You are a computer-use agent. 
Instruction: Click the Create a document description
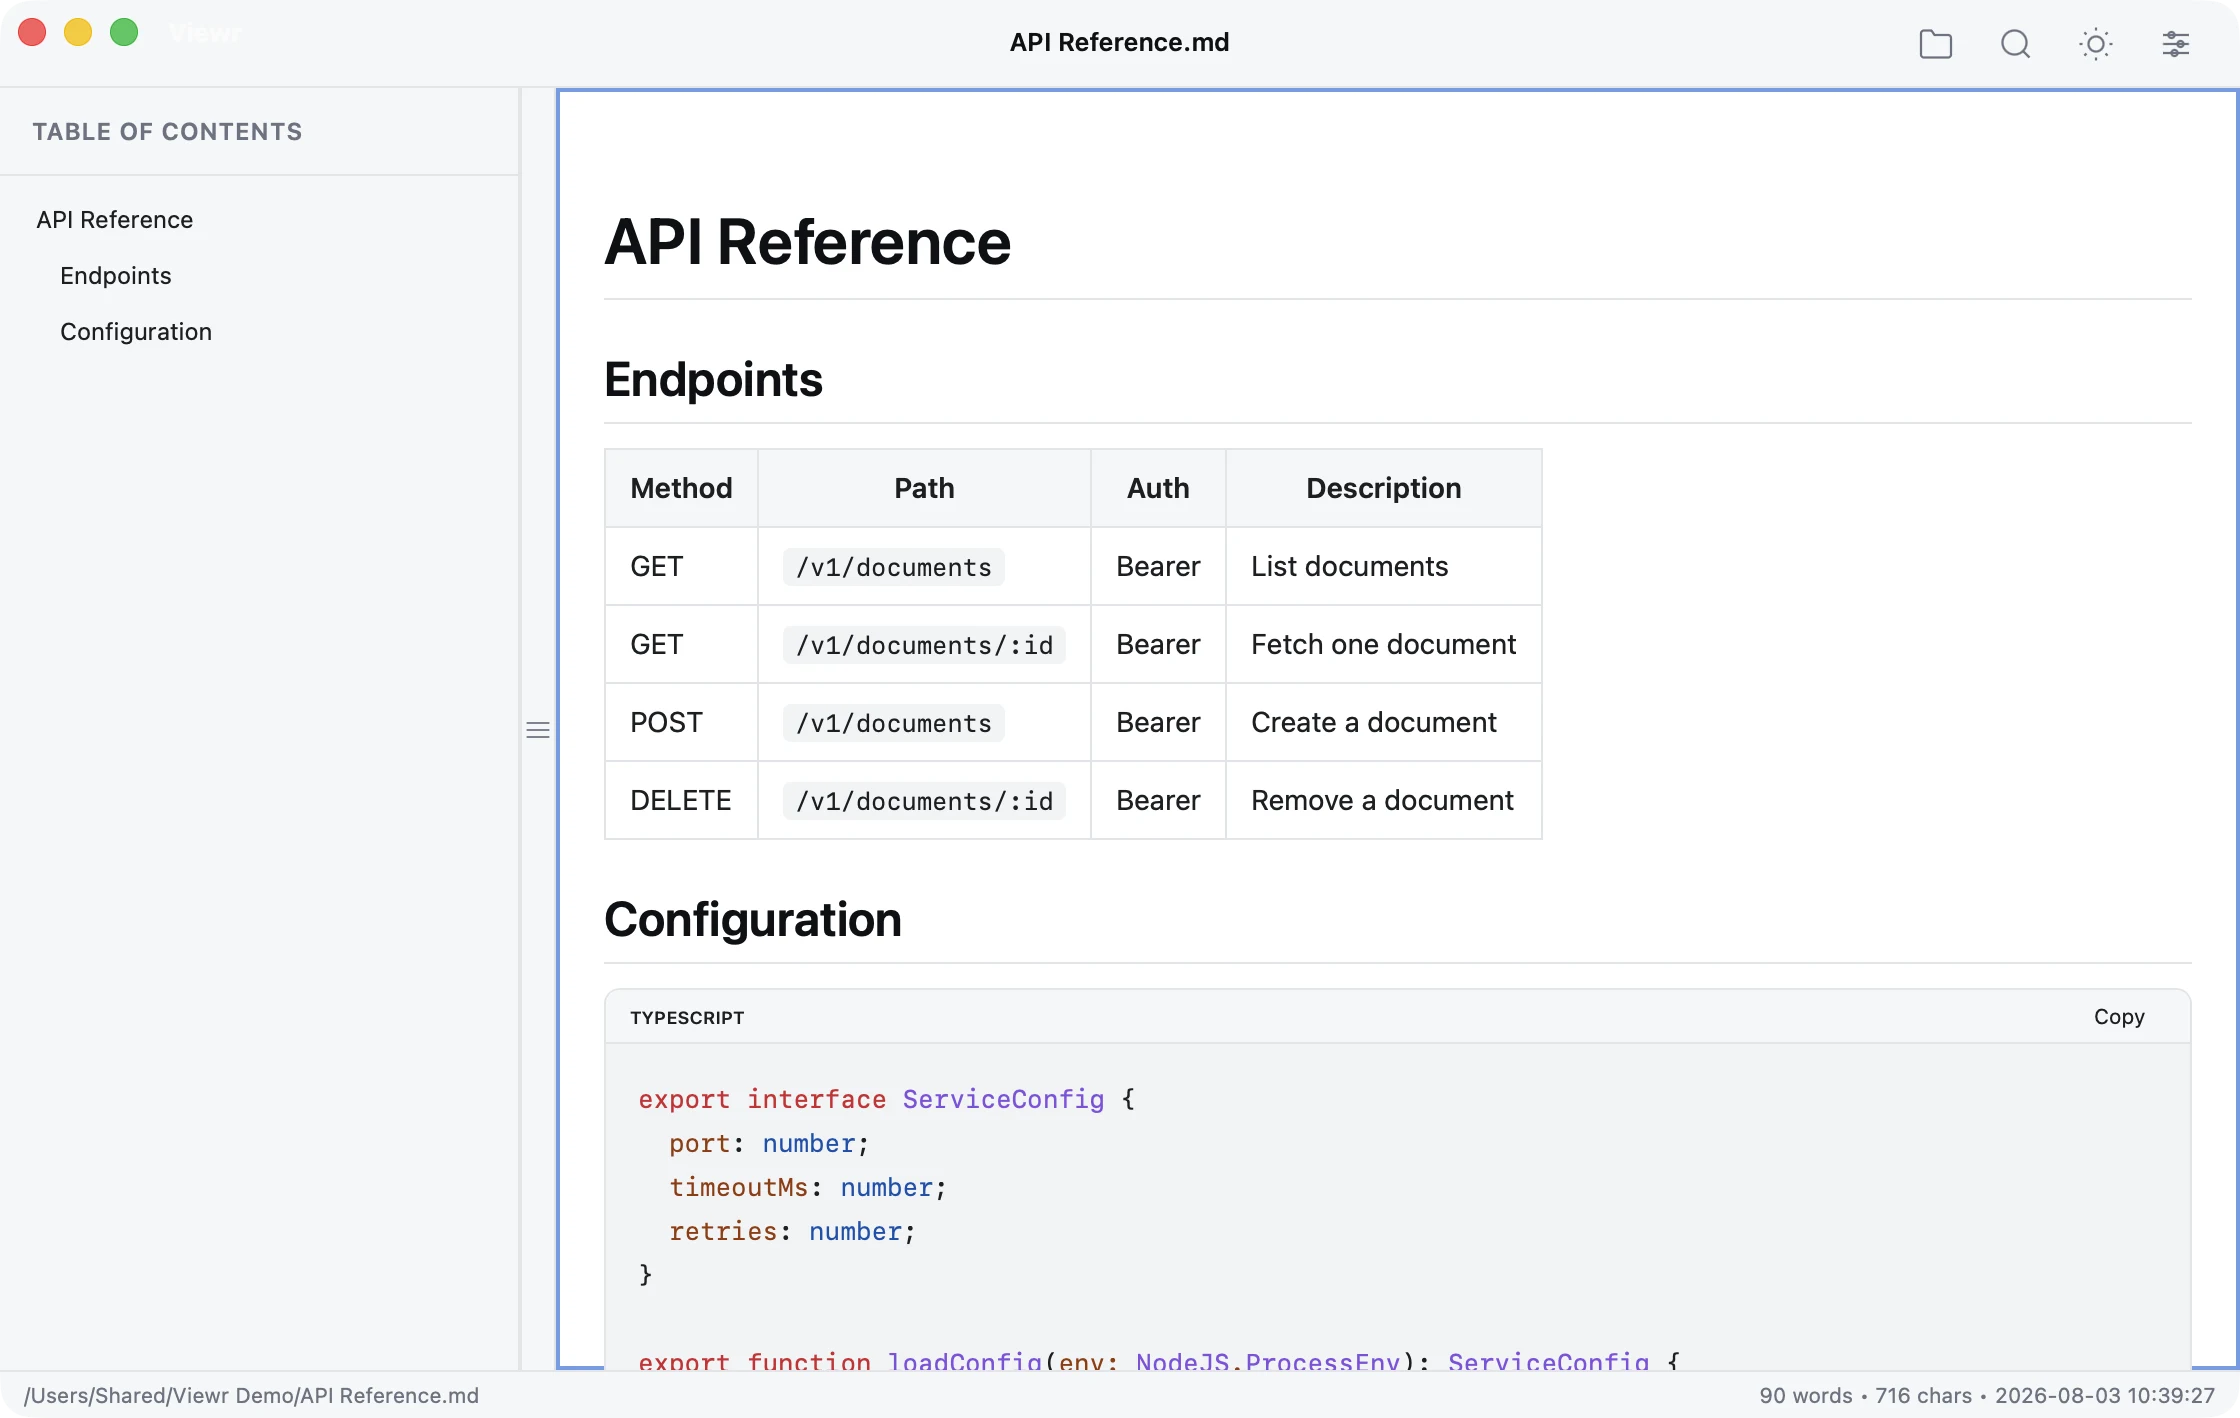pos(1373,722)
